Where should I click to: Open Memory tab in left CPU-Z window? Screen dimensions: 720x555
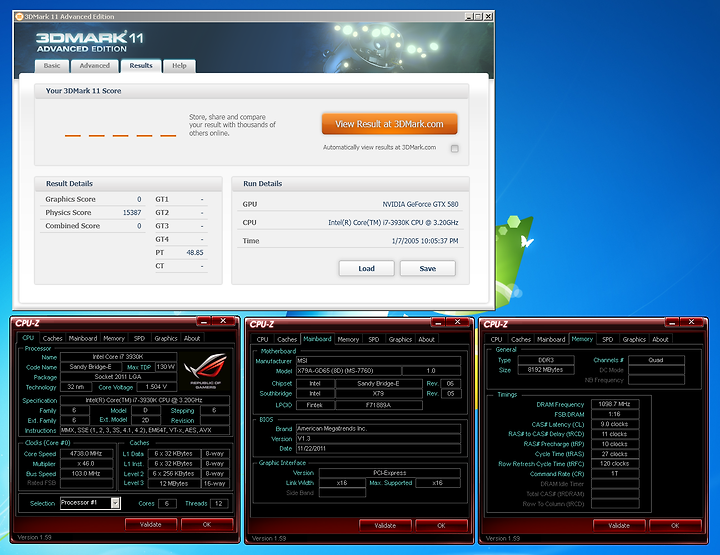pos(114,338)
